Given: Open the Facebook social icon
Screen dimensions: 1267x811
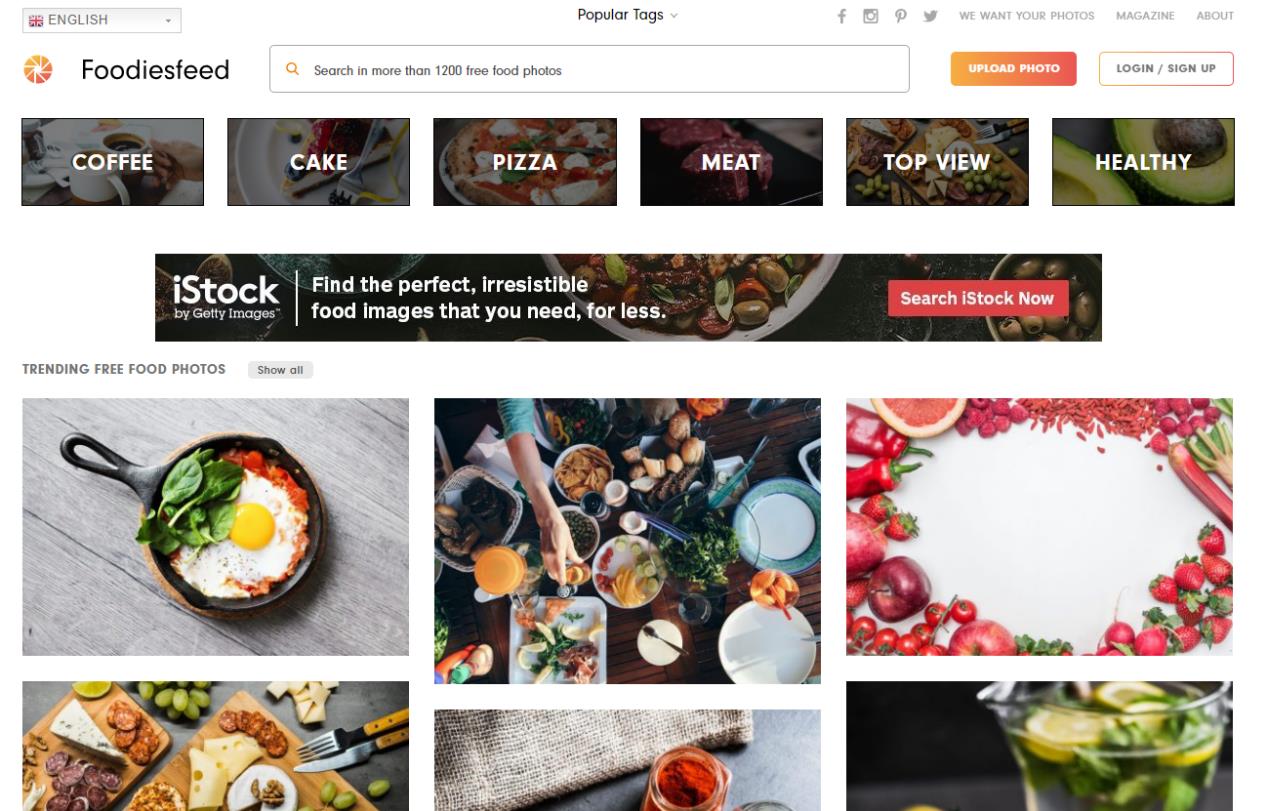Looking at the screenshot, I should point(842,16).
